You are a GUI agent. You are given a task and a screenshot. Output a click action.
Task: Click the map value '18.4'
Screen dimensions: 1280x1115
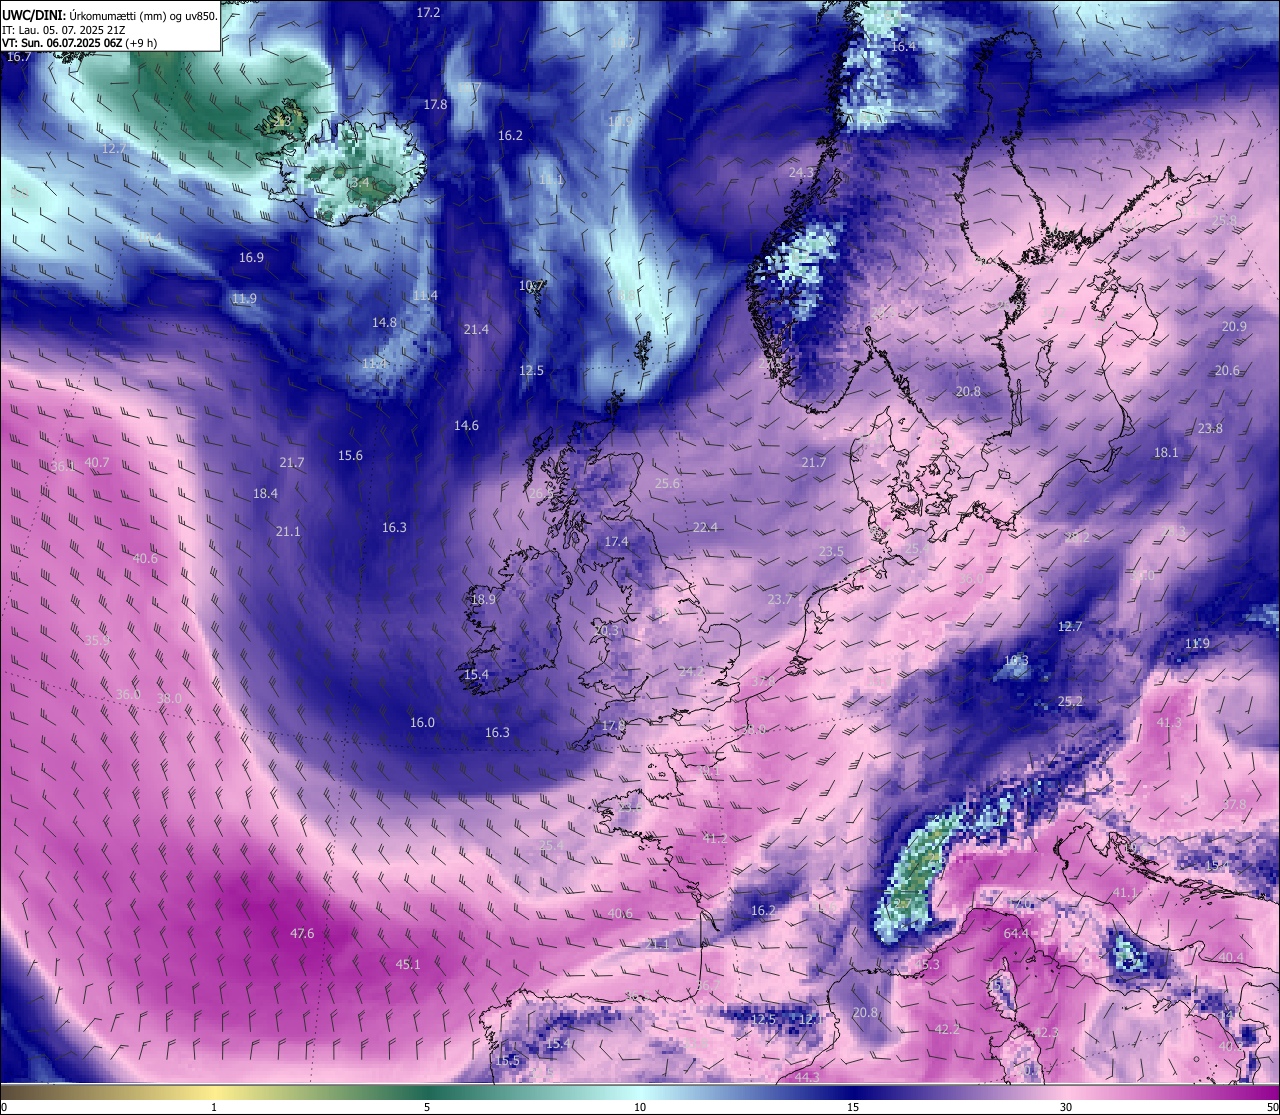point(265,493)
